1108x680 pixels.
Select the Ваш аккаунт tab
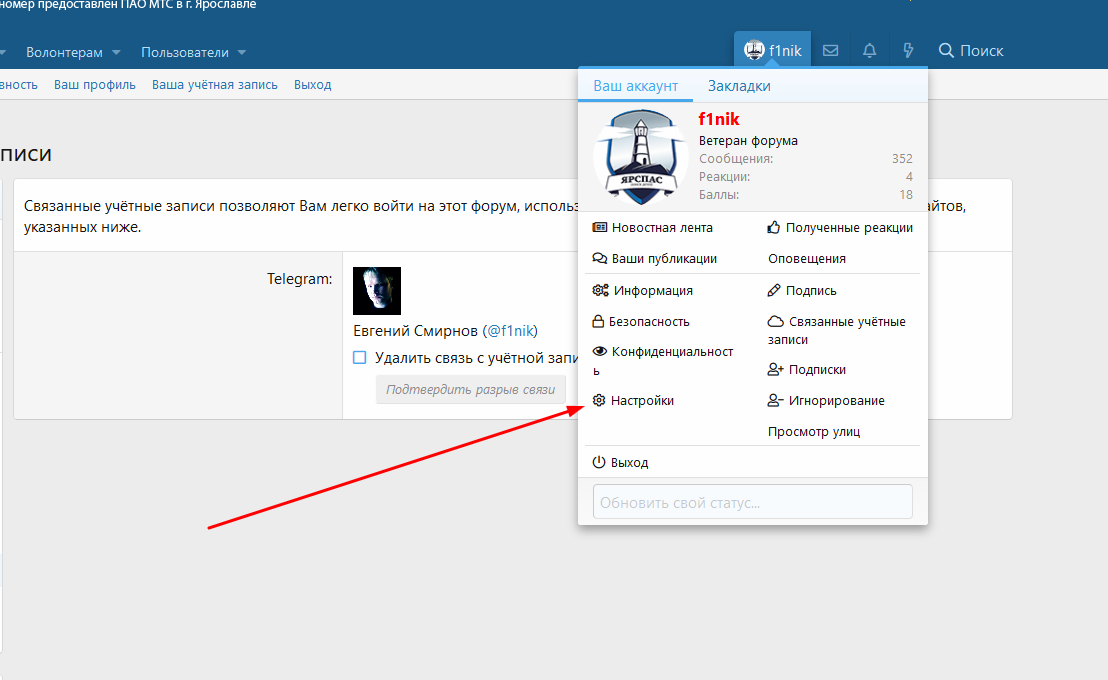(x=635, y=86)
